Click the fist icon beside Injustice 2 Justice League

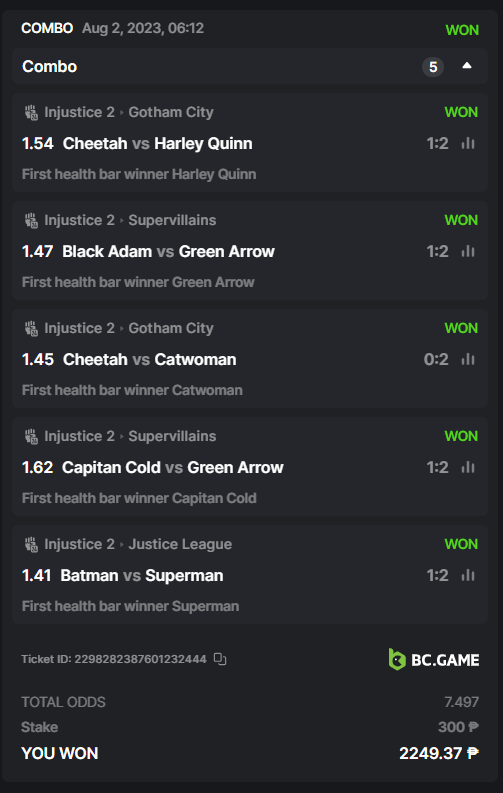coord(31,545)
